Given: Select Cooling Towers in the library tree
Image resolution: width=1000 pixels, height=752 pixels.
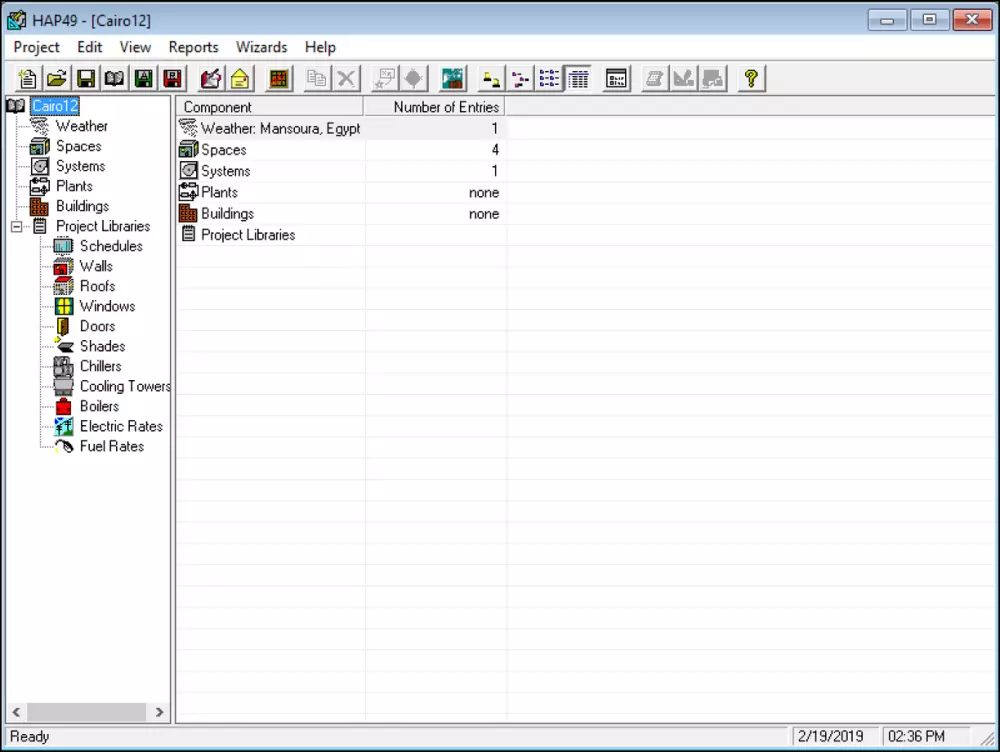Looking at the screenshot, I should pos(125,387).
